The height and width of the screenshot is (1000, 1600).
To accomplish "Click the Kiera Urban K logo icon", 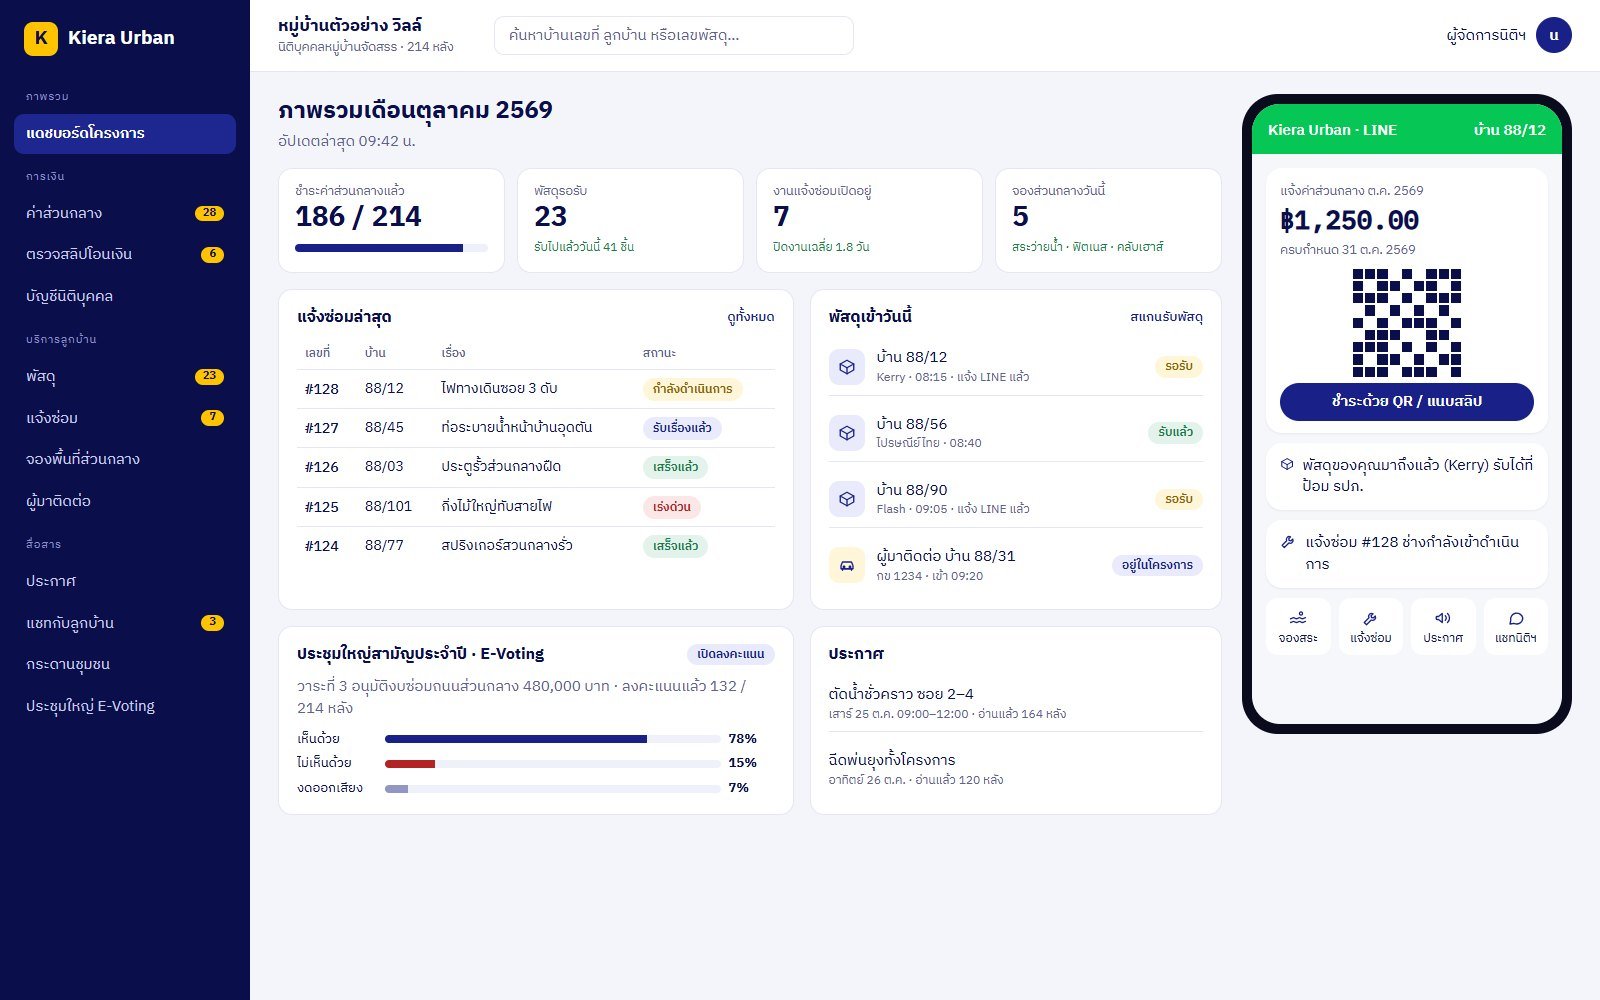I will pyautogui.click(x=41, y=38).
